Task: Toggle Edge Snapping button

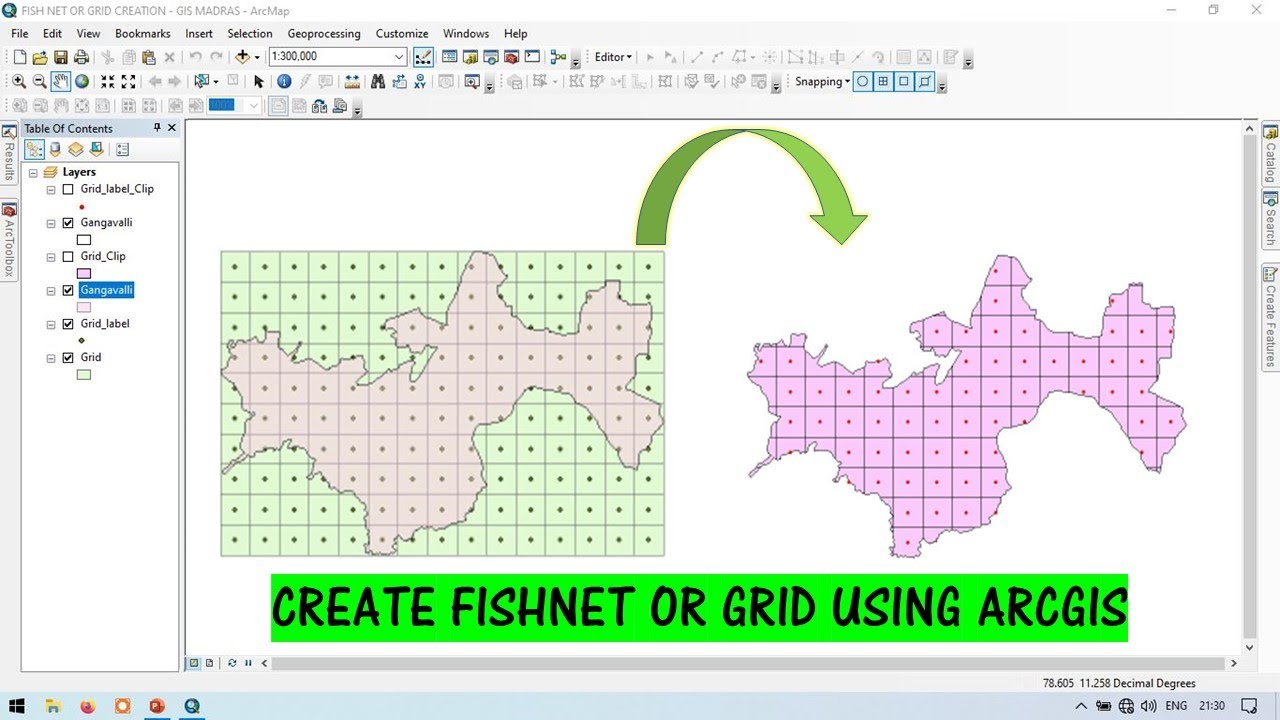Action: coord(925,82)
